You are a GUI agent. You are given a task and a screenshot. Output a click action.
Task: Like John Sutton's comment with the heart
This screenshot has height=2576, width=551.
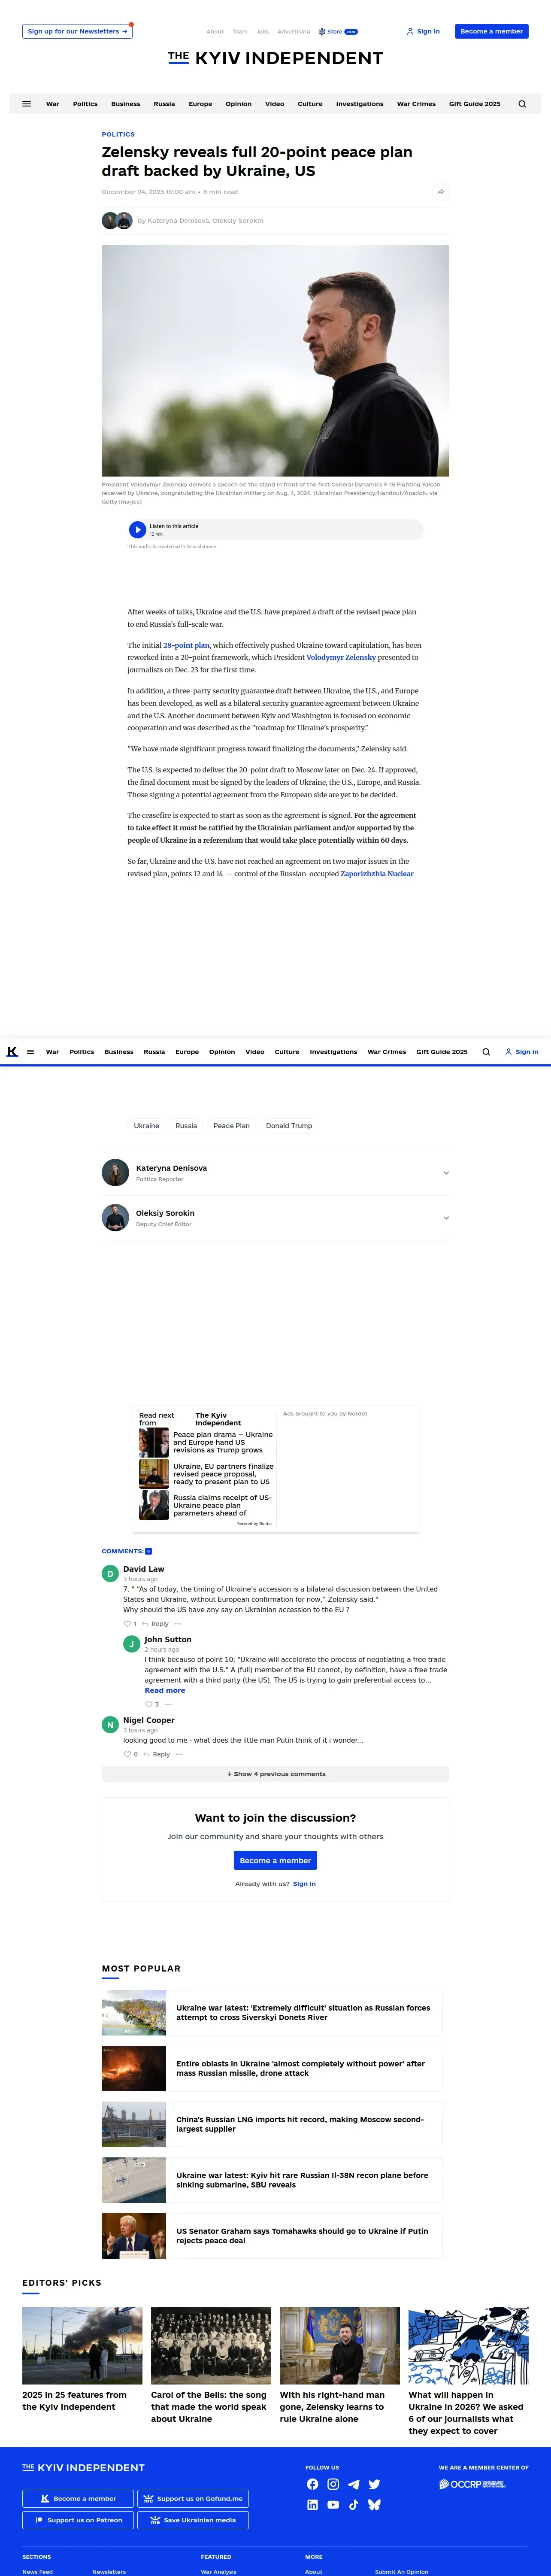point(148,1704)
